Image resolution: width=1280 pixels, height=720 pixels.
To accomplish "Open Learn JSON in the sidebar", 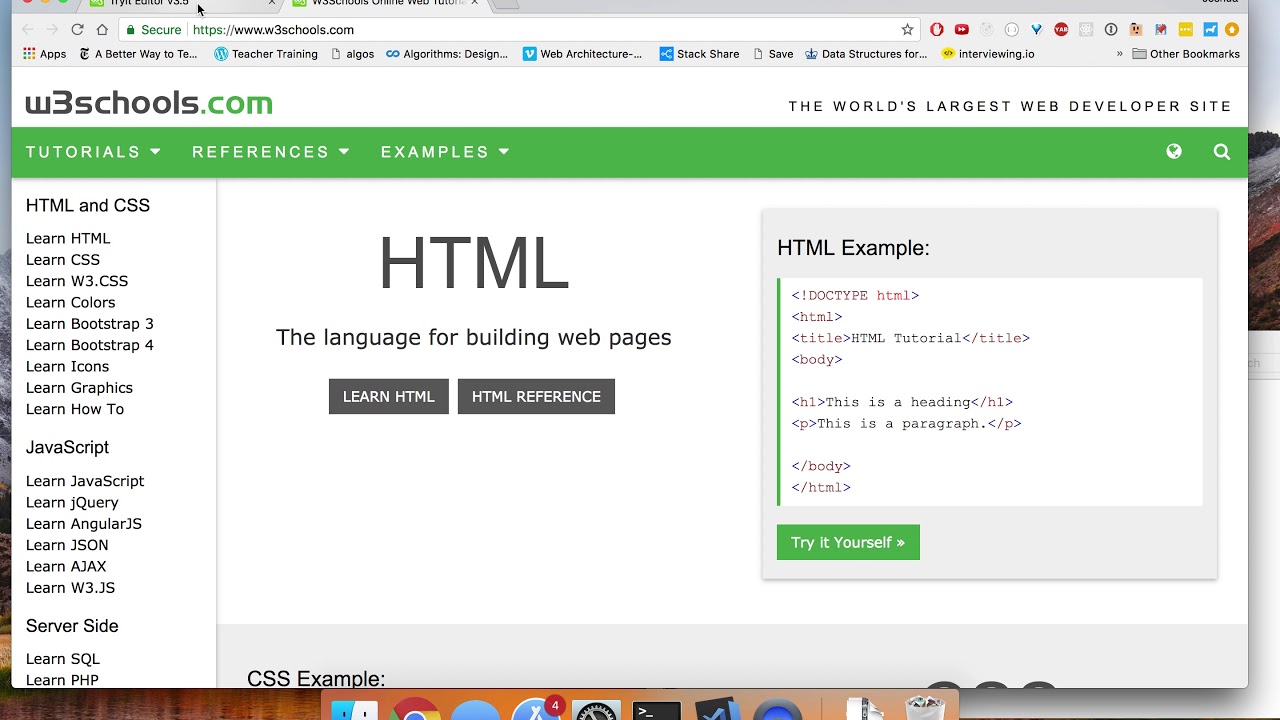I will tap(67, 545).
